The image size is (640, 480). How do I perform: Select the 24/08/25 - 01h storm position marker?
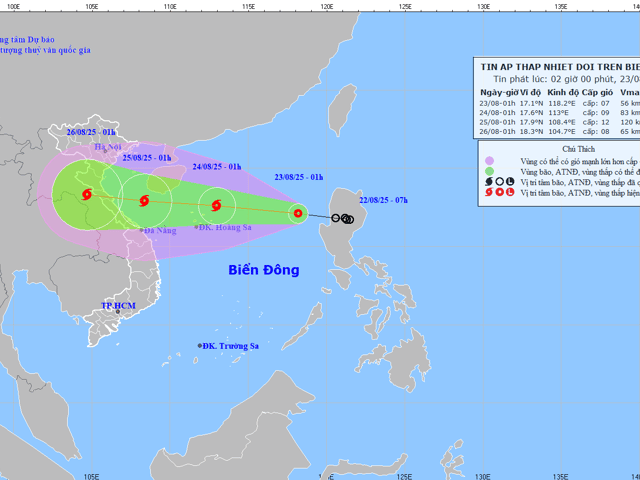(x=214, y=208)
